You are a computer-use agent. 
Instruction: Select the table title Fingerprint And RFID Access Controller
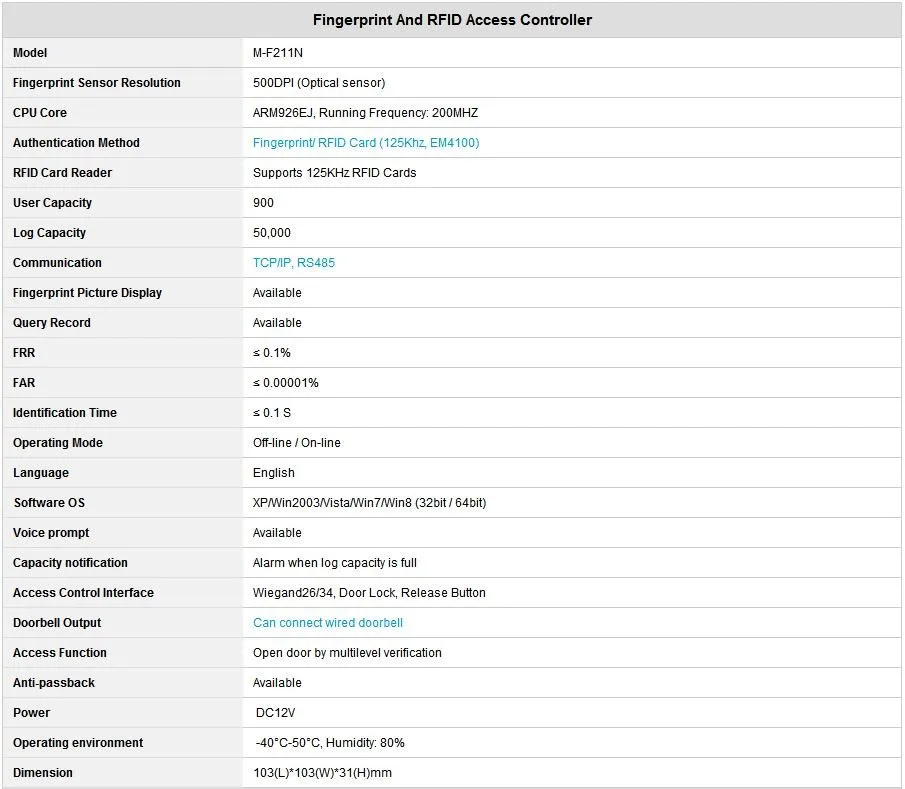click(452, 20)
